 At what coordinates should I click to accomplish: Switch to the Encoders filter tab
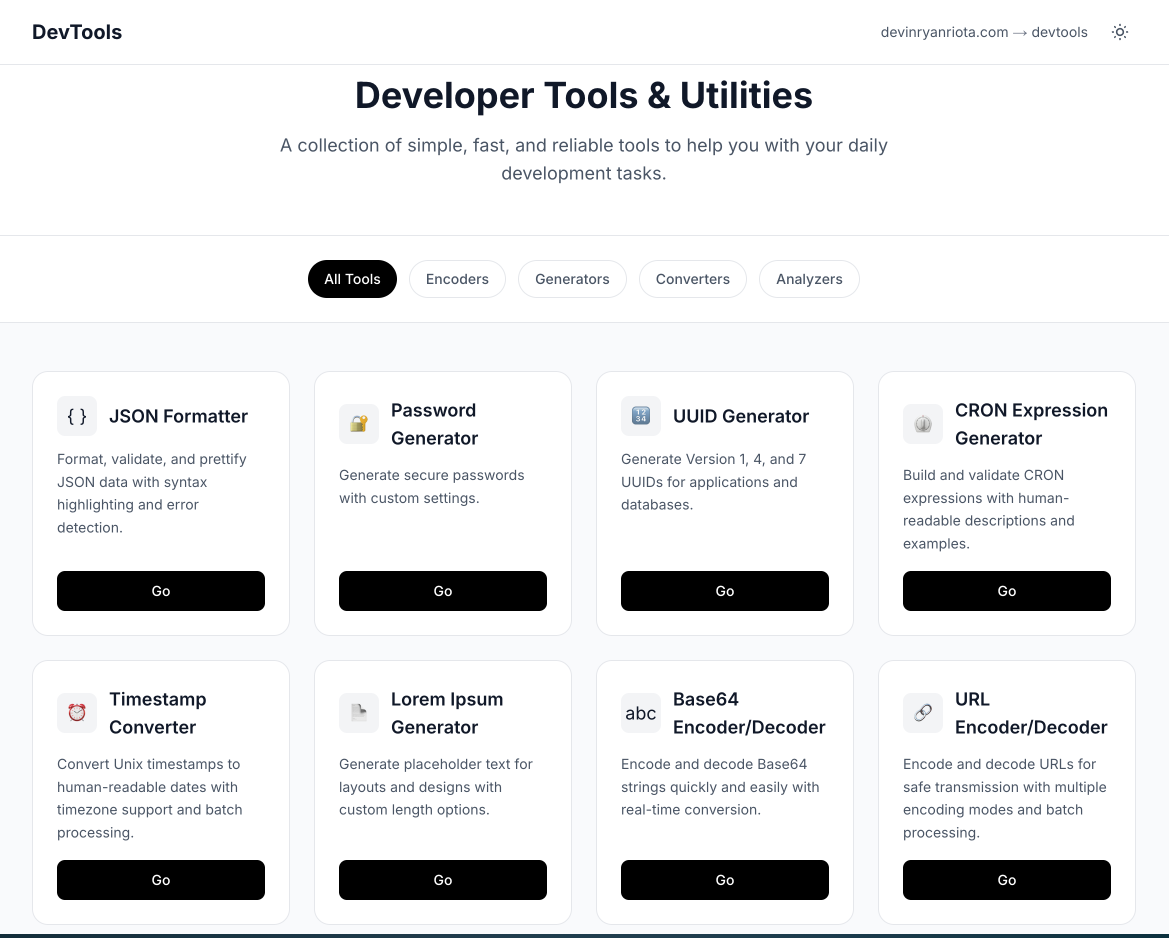pos(457,279)
